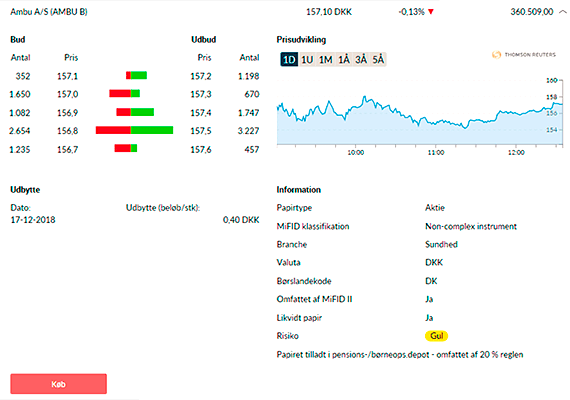Screen dimensions: 570x400
Task: Click the Ja value for Omfattet af MiFID II
Action: [429, 299]
